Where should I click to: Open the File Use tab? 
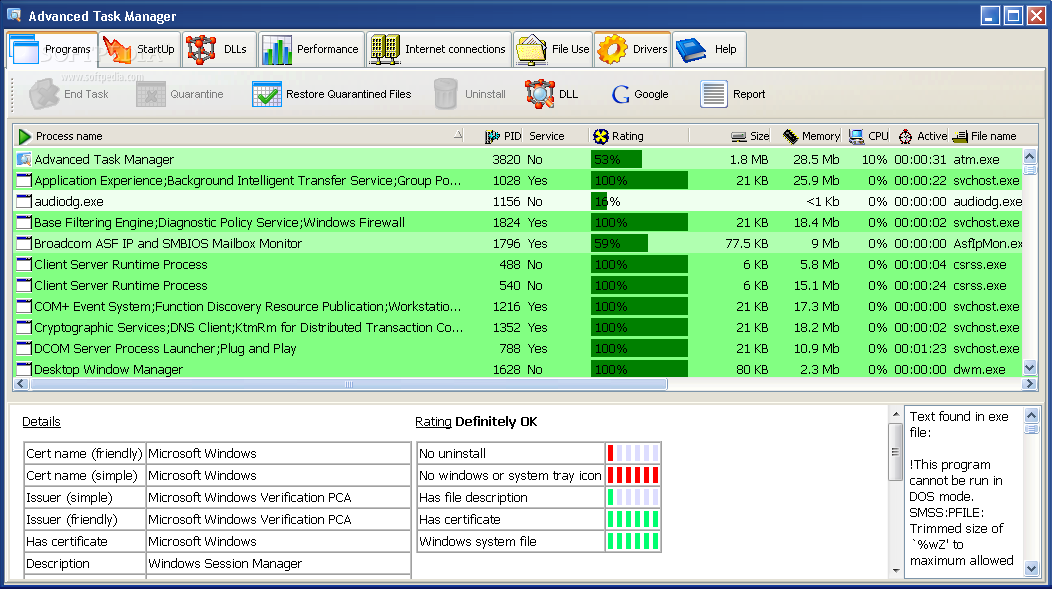[x=553, y=50]
